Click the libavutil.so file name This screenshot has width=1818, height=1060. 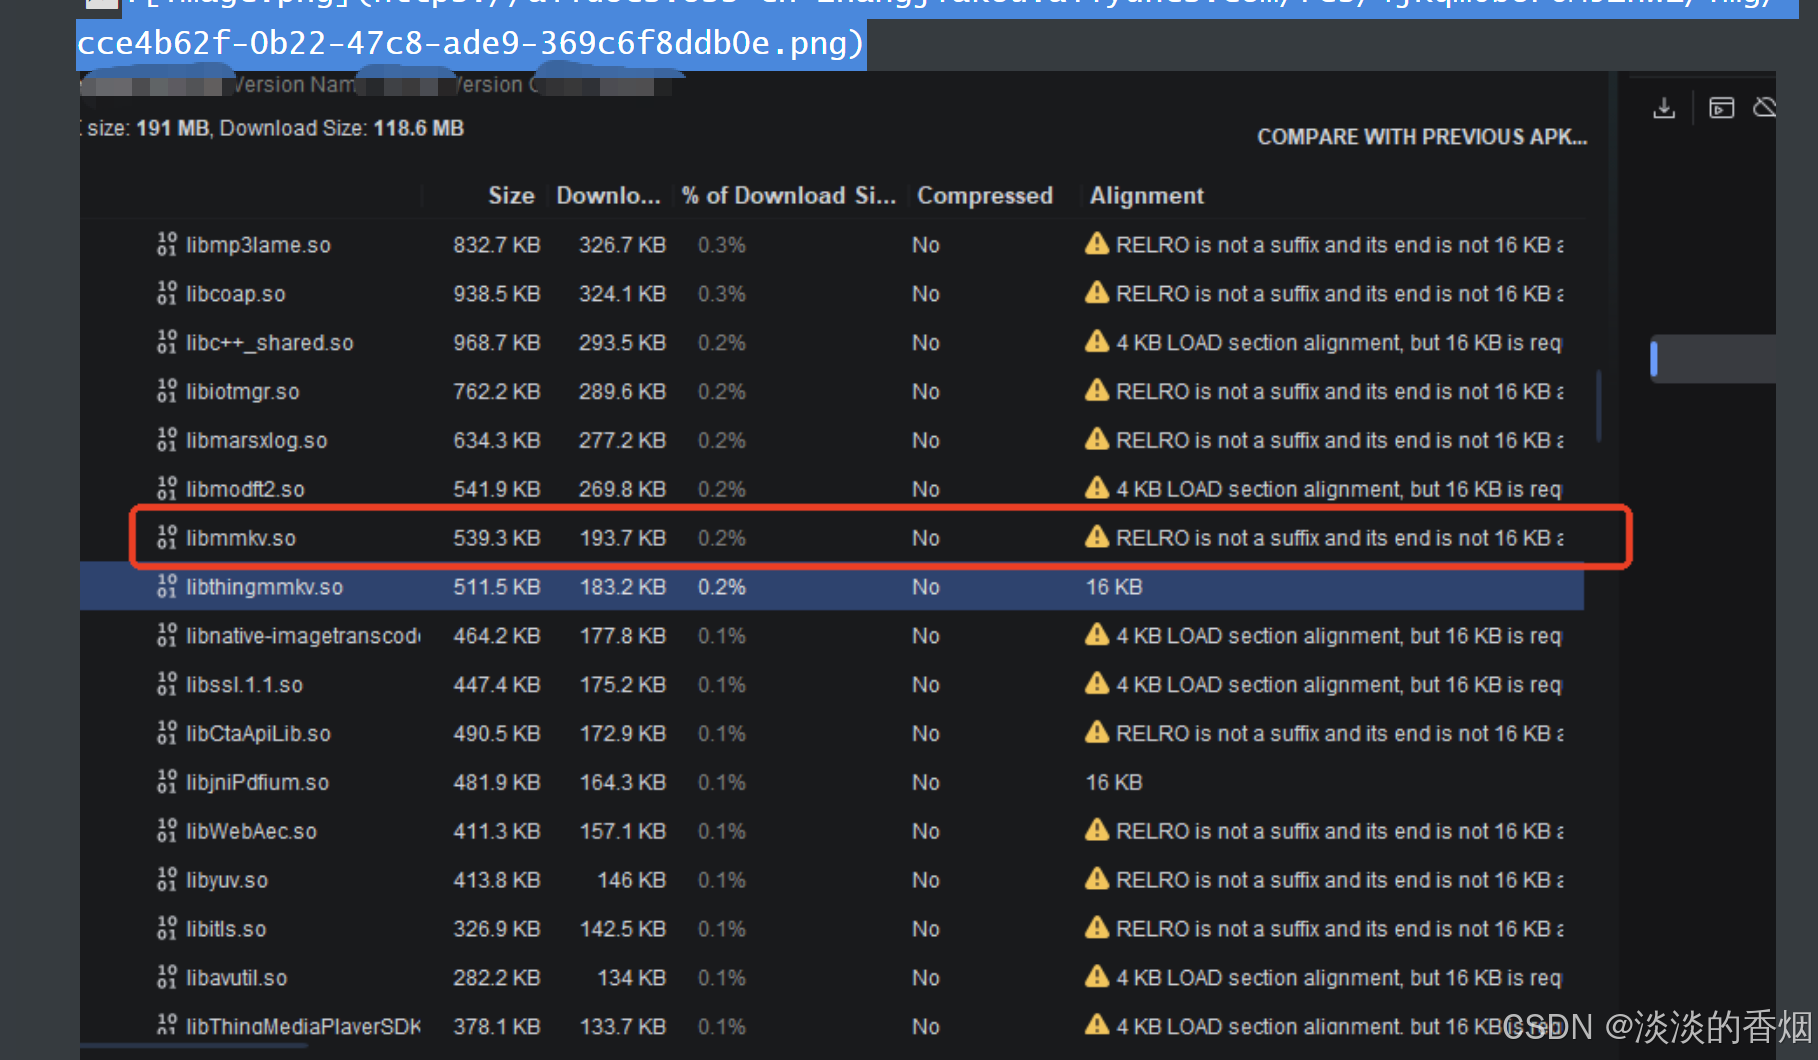pyautogui.click(x=236, y=978)
